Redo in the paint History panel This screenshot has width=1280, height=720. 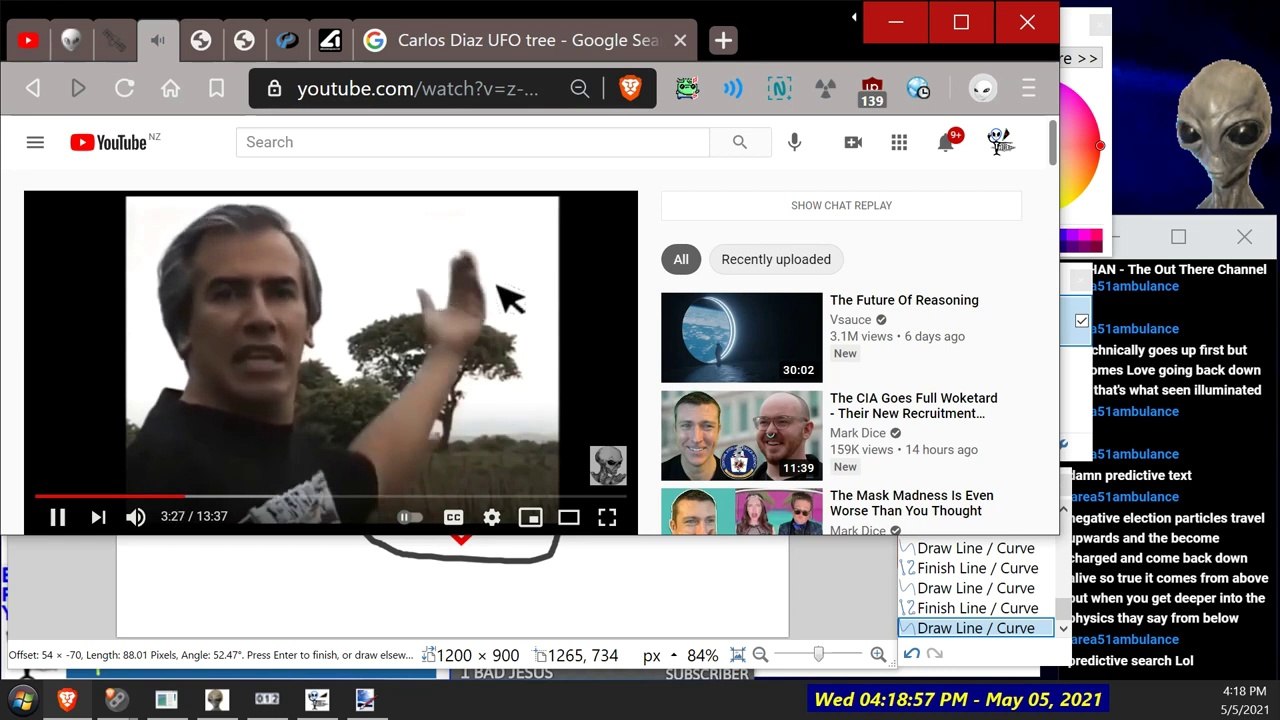pyautogui.click(x=935, y=654)
